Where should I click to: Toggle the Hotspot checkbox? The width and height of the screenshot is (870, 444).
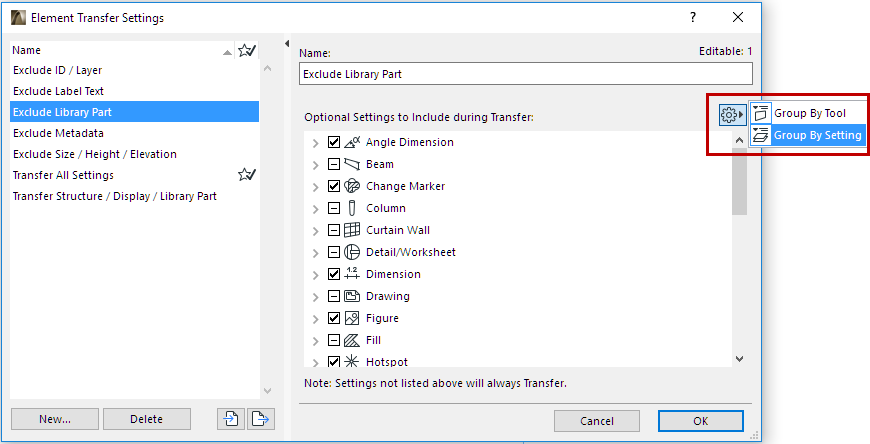[333, 361]
